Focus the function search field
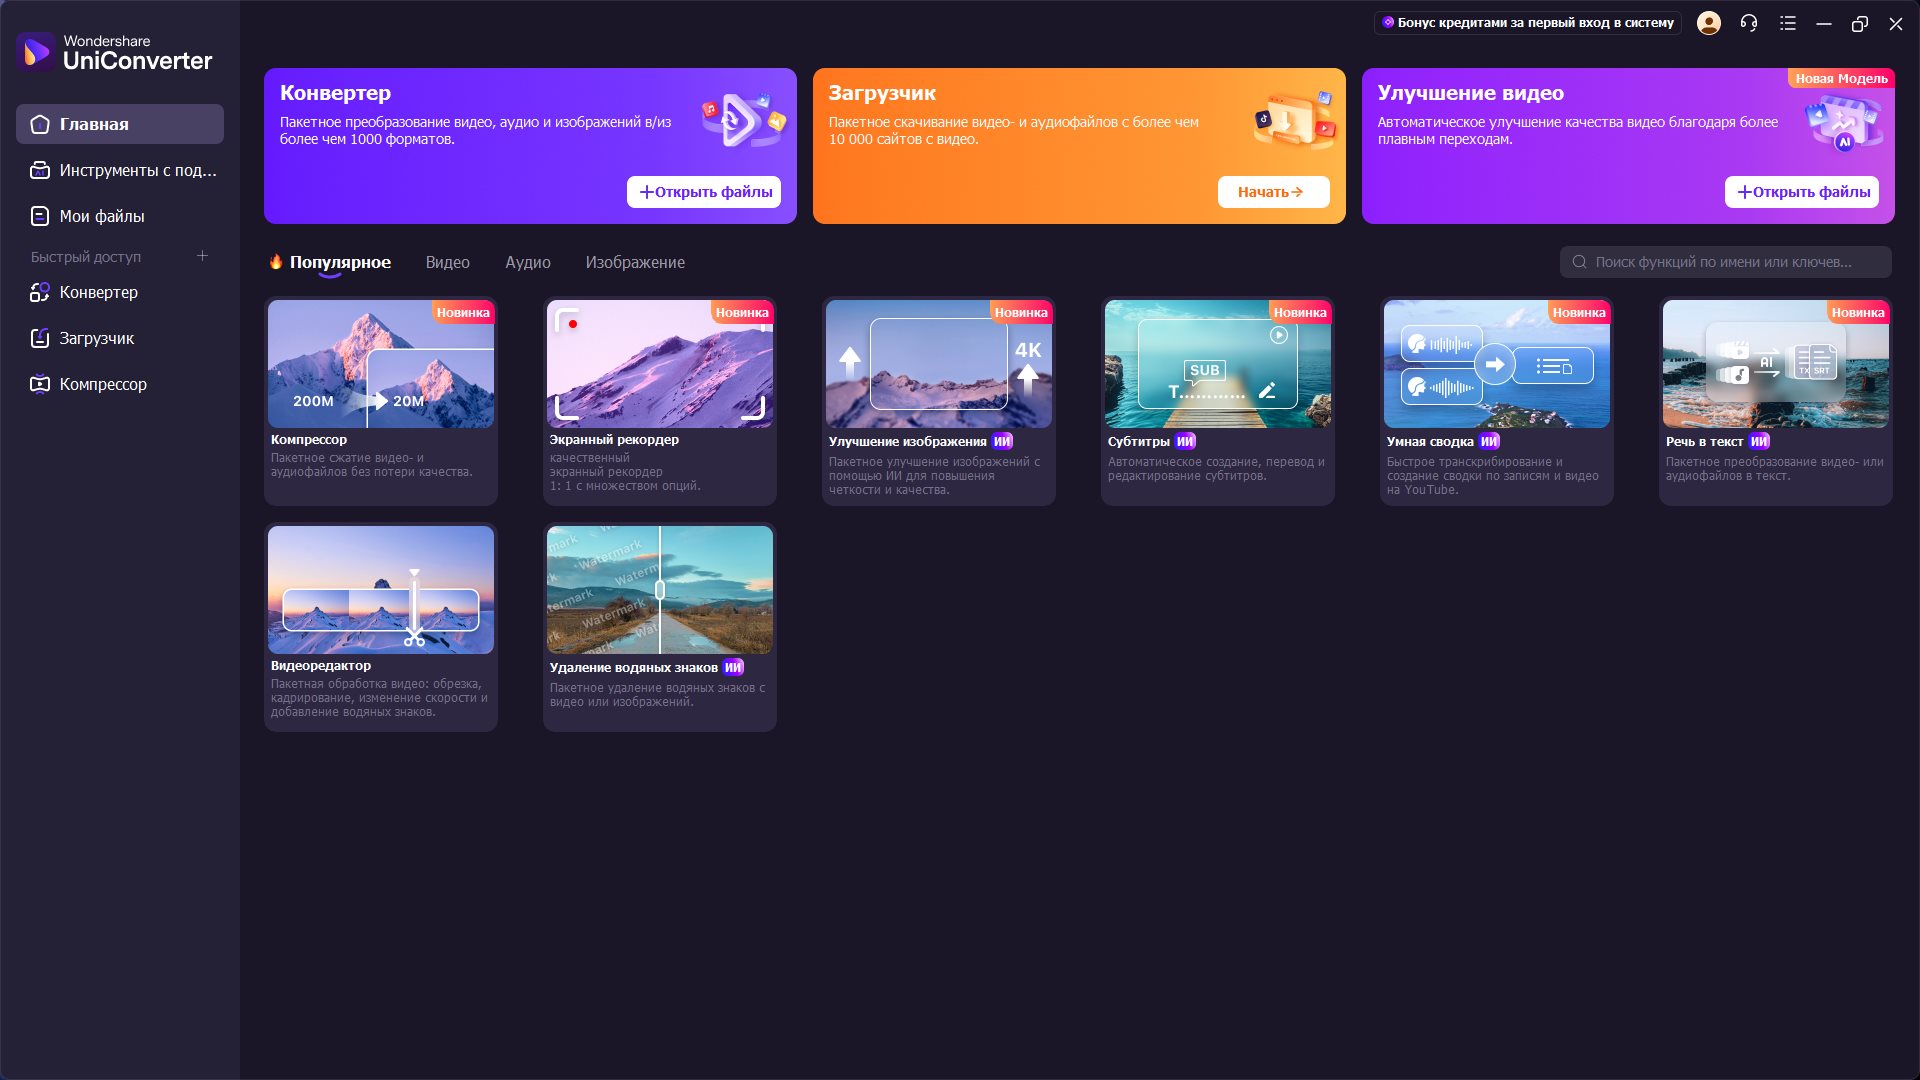Screen dimensions: 1920x1080 click(1725, 262)
